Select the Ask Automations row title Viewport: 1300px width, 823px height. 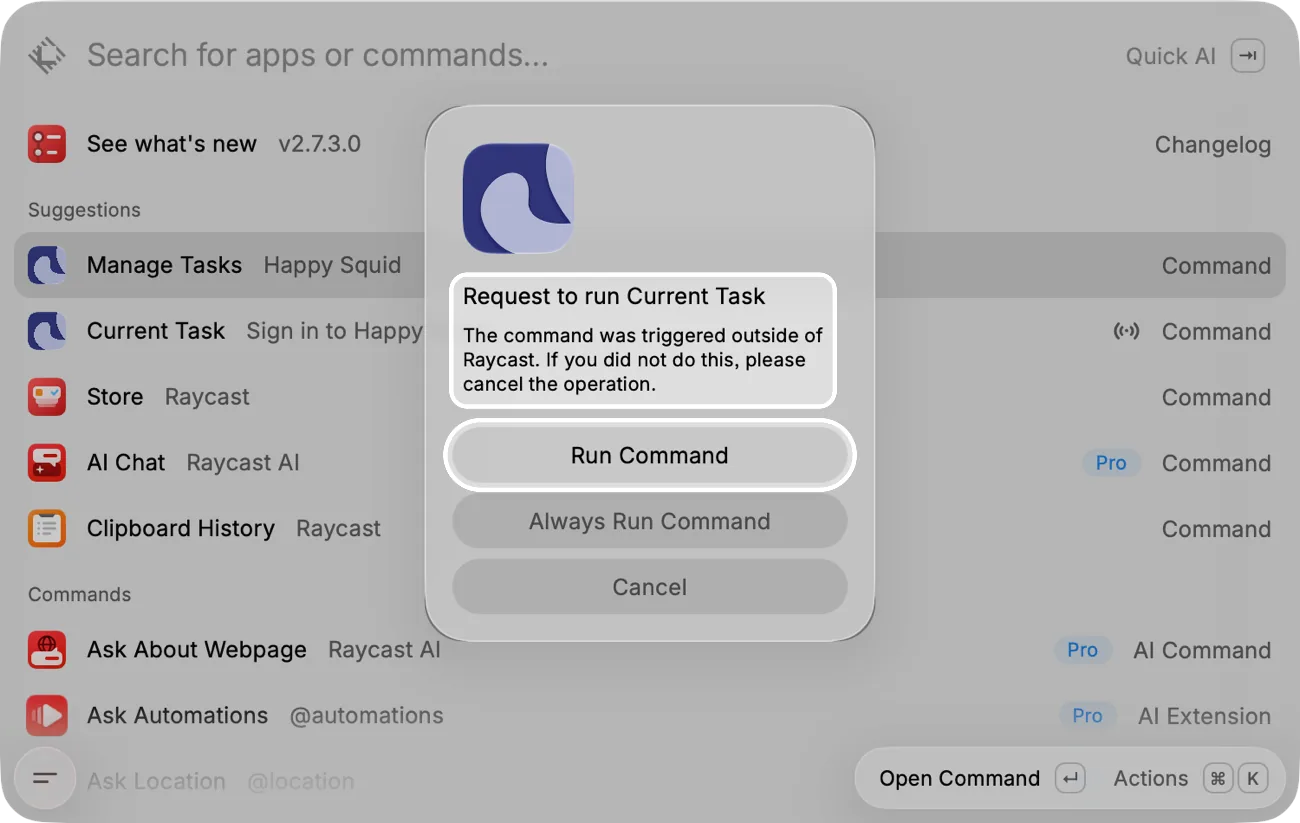click(178, 716)
